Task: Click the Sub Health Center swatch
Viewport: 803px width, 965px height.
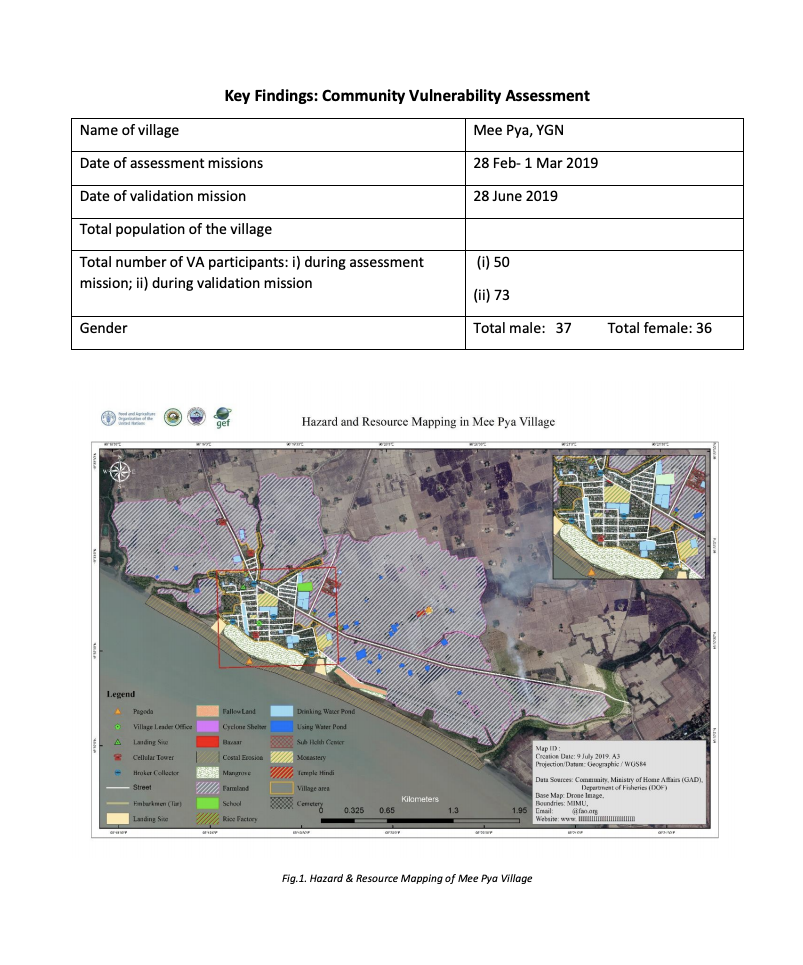Action: coord(282,742)
